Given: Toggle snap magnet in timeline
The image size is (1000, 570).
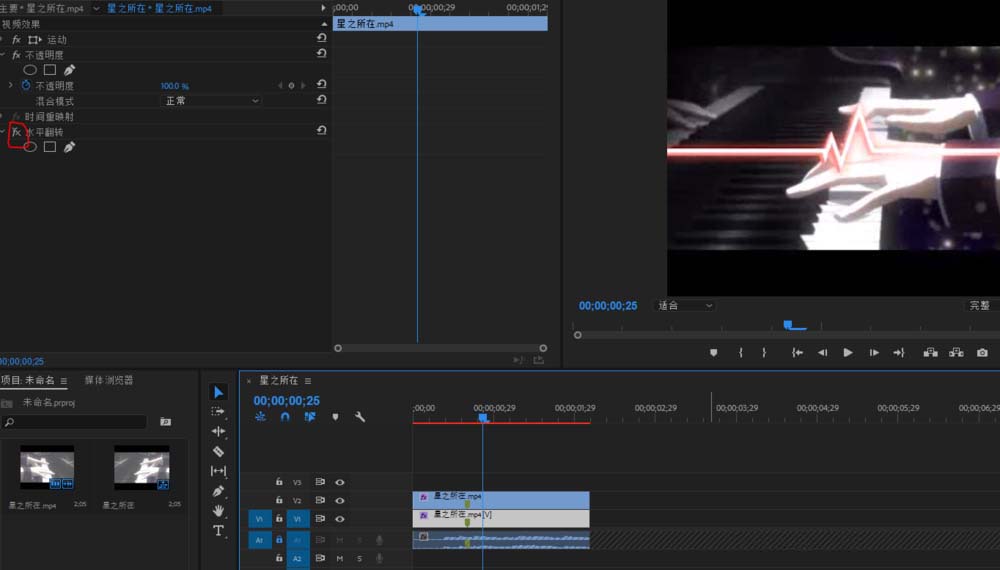Looking at the screenshot, I should point(285,417).
